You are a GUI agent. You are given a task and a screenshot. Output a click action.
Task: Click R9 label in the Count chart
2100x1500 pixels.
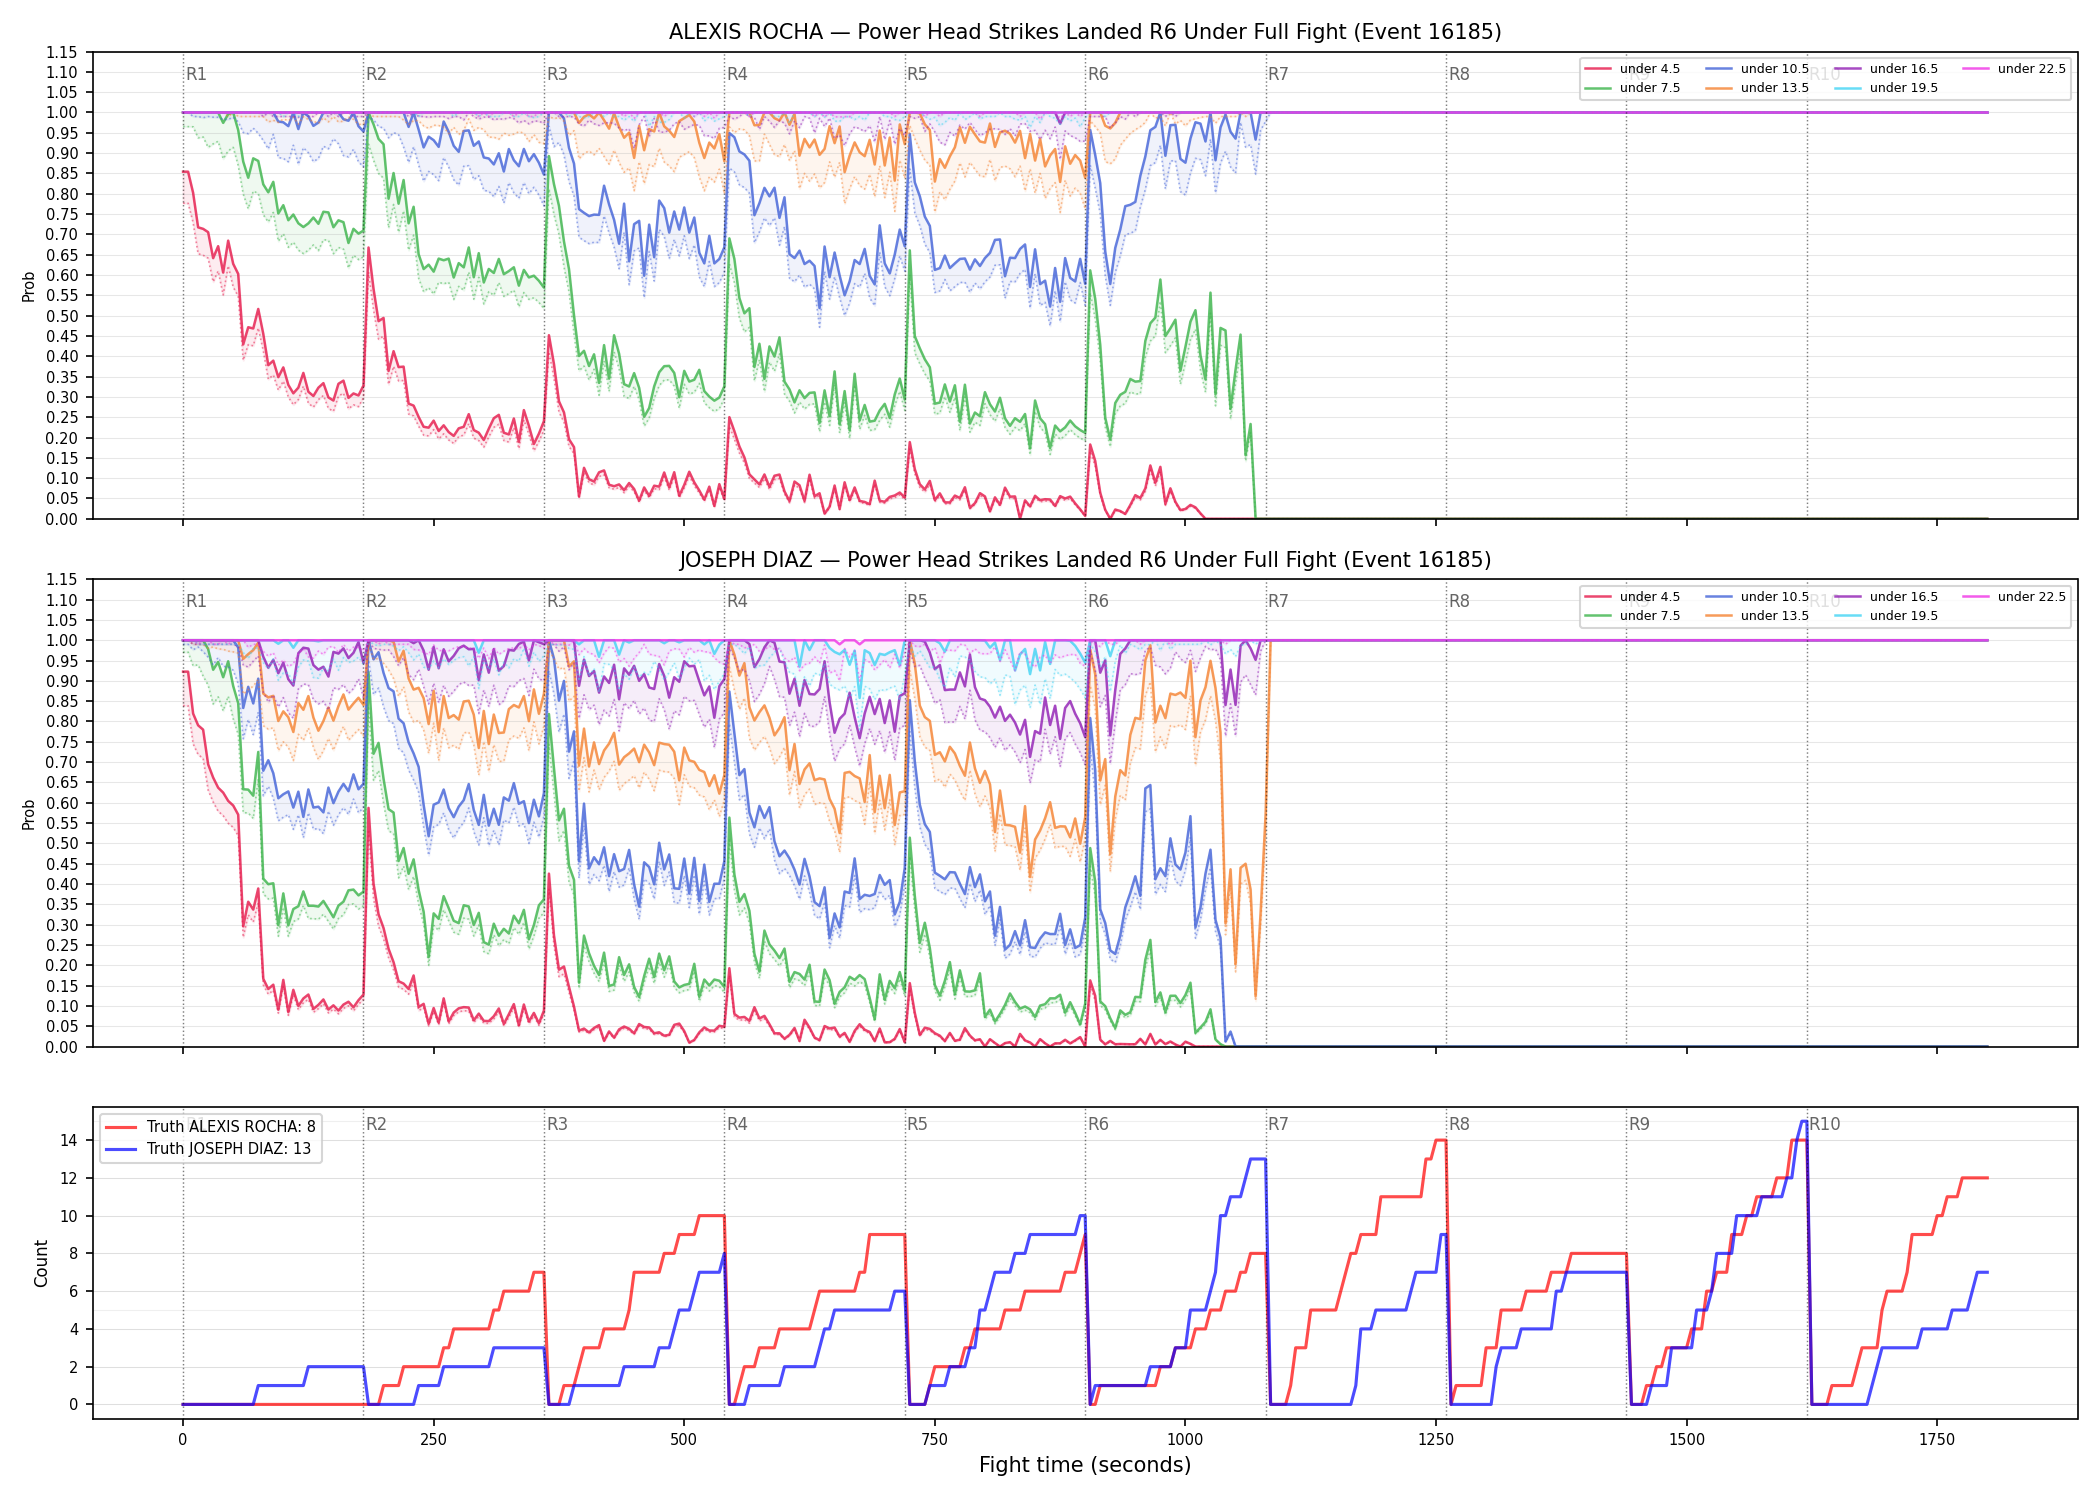click(x=1639, y=1124)
